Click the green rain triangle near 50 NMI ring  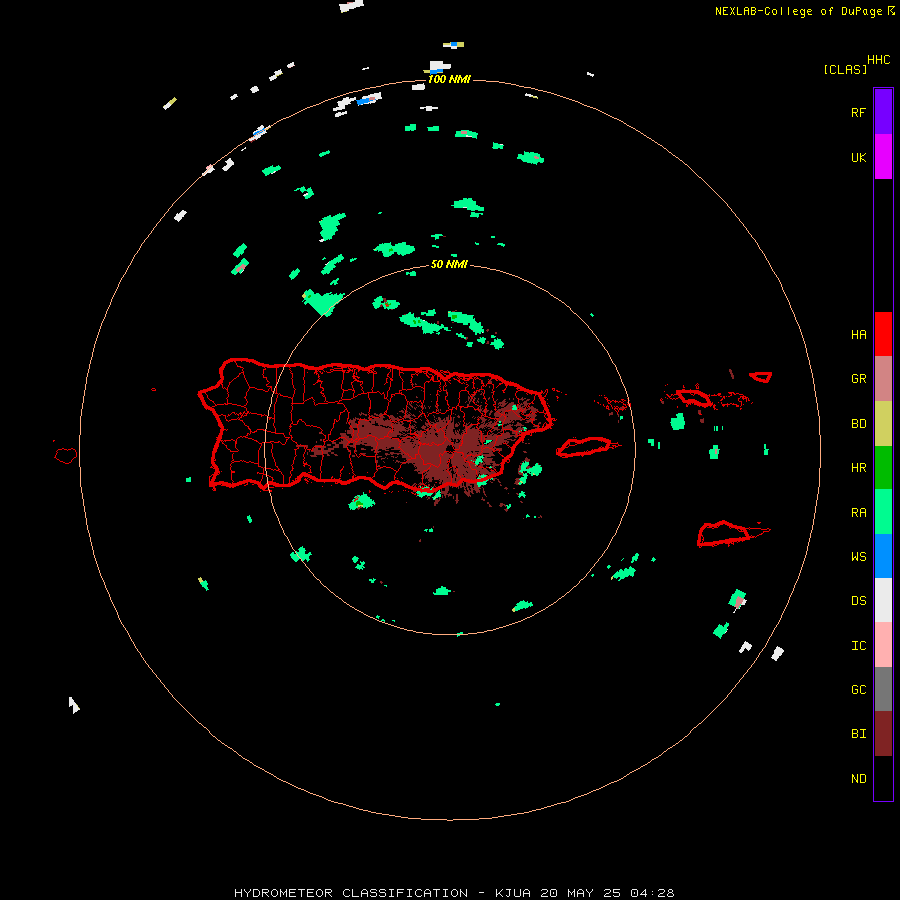pos(322,302)
